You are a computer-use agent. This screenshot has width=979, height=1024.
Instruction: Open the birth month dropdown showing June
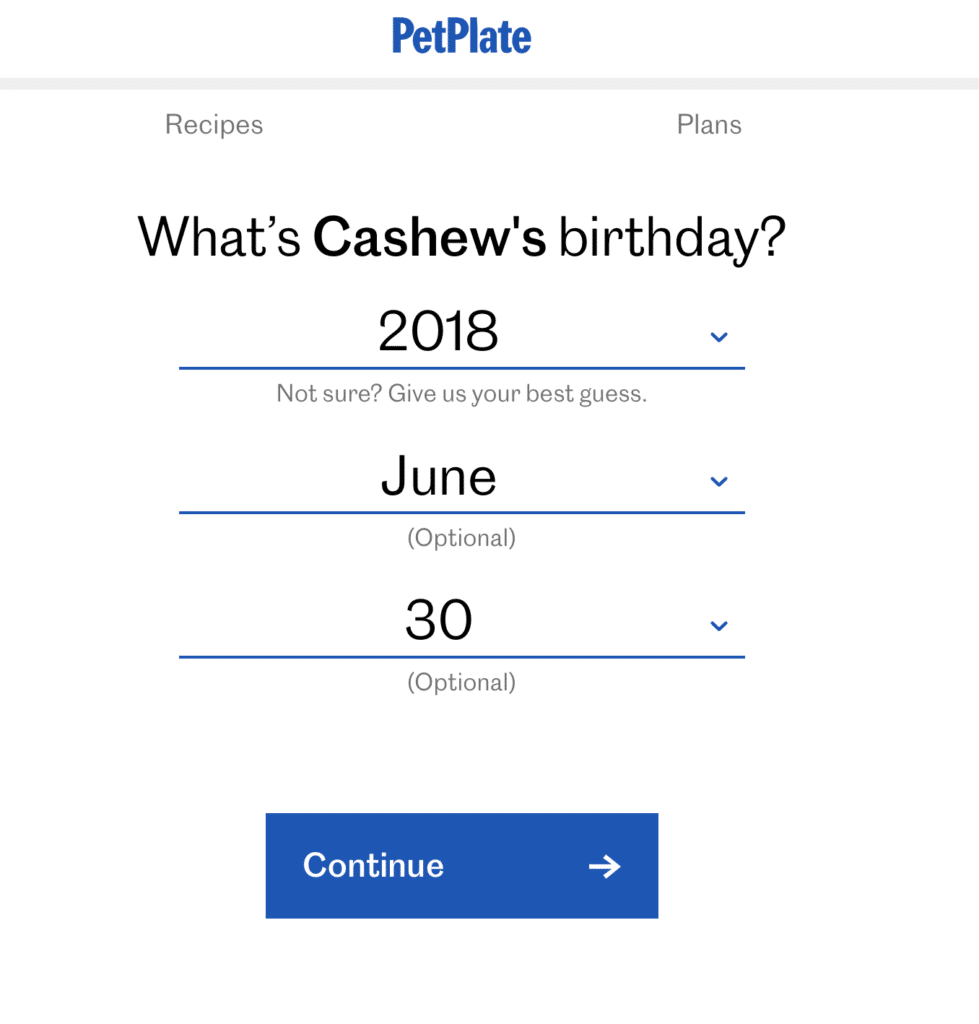tap(438, 477)
